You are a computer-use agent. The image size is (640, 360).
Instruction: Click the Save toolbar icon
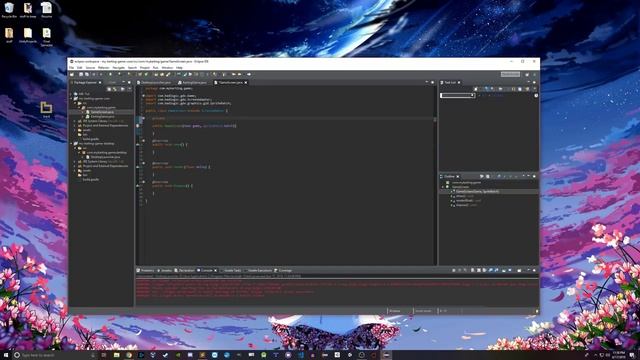[81, 74]
